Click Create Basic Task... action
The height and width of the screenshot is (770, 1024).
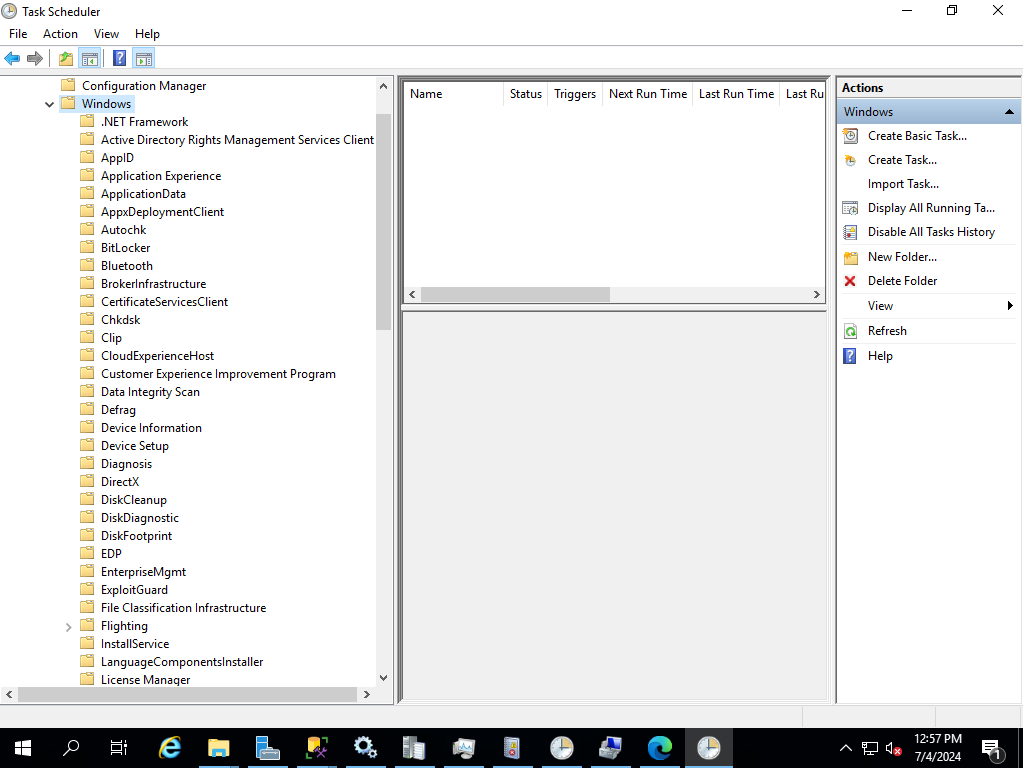(917, 136)
